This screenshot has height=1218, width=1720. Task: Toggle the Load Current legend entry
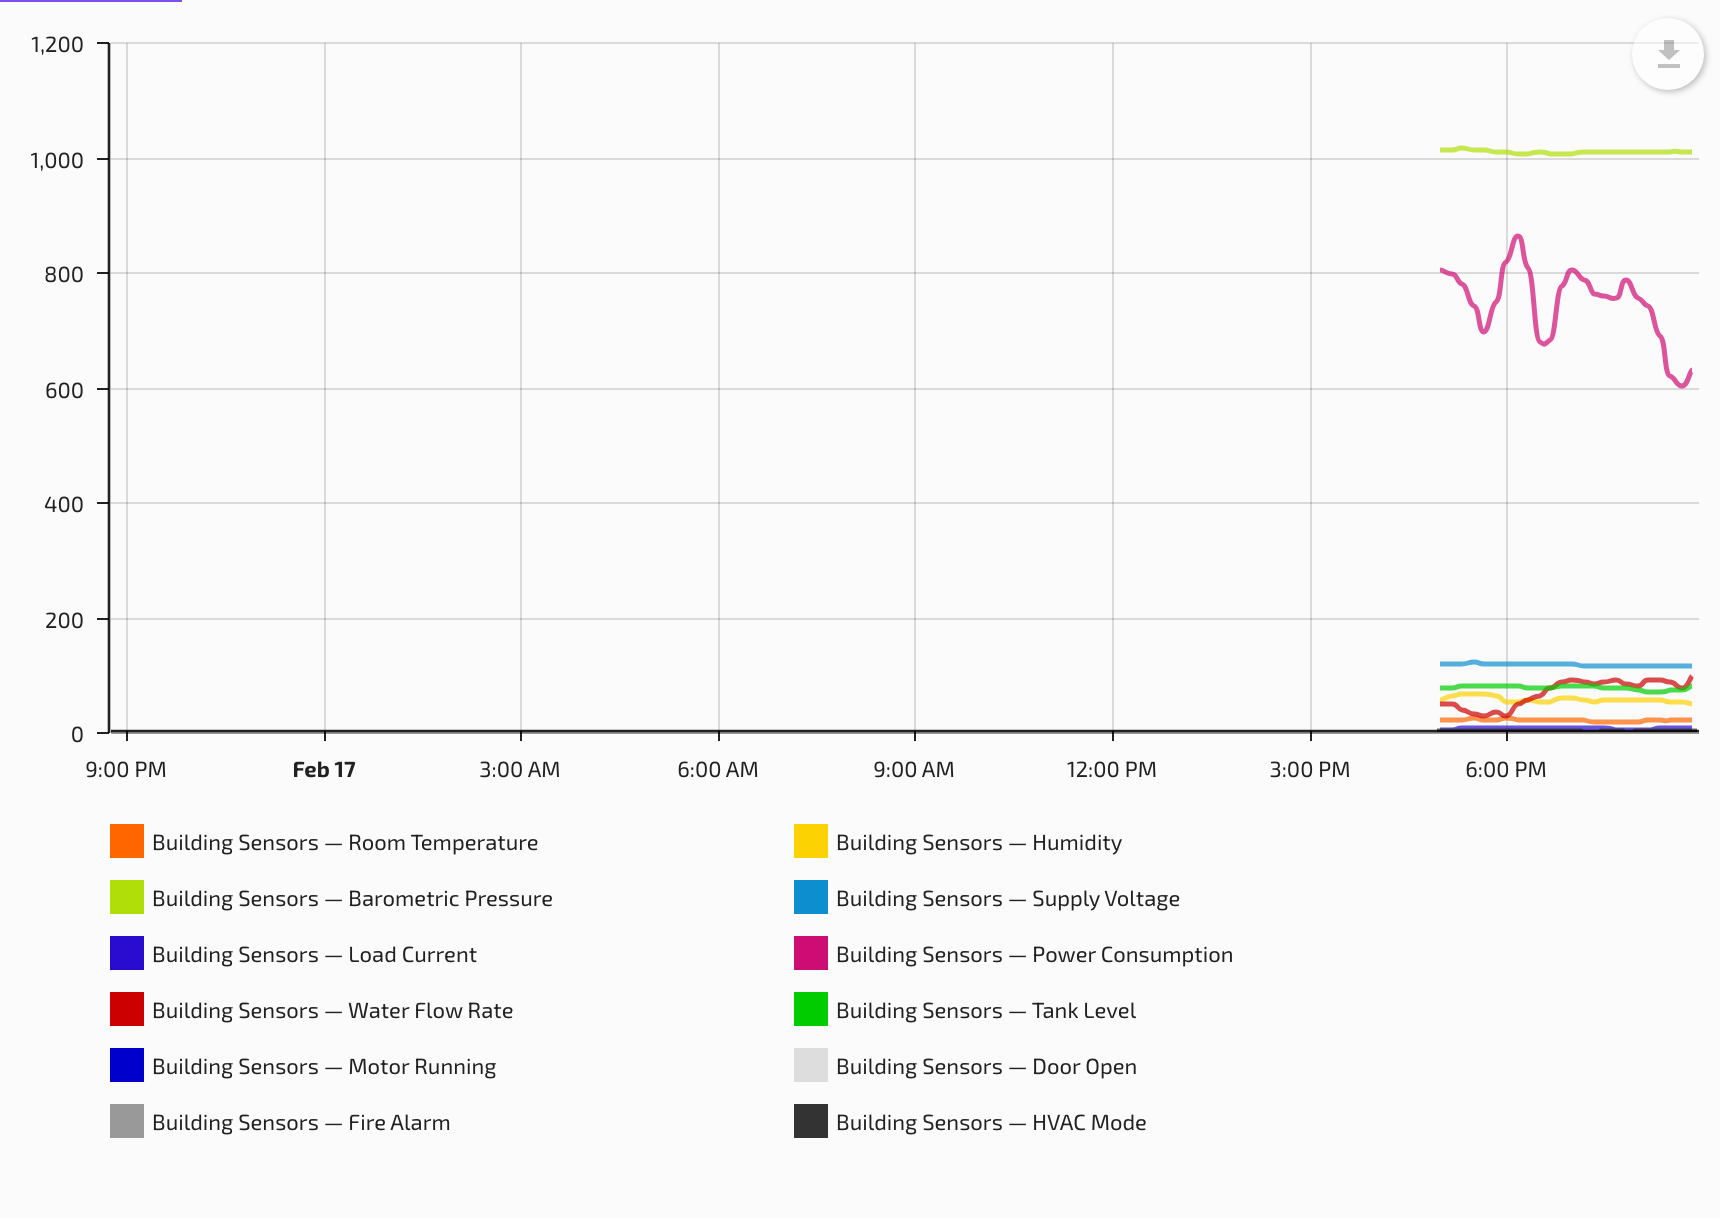pos(314,954)
